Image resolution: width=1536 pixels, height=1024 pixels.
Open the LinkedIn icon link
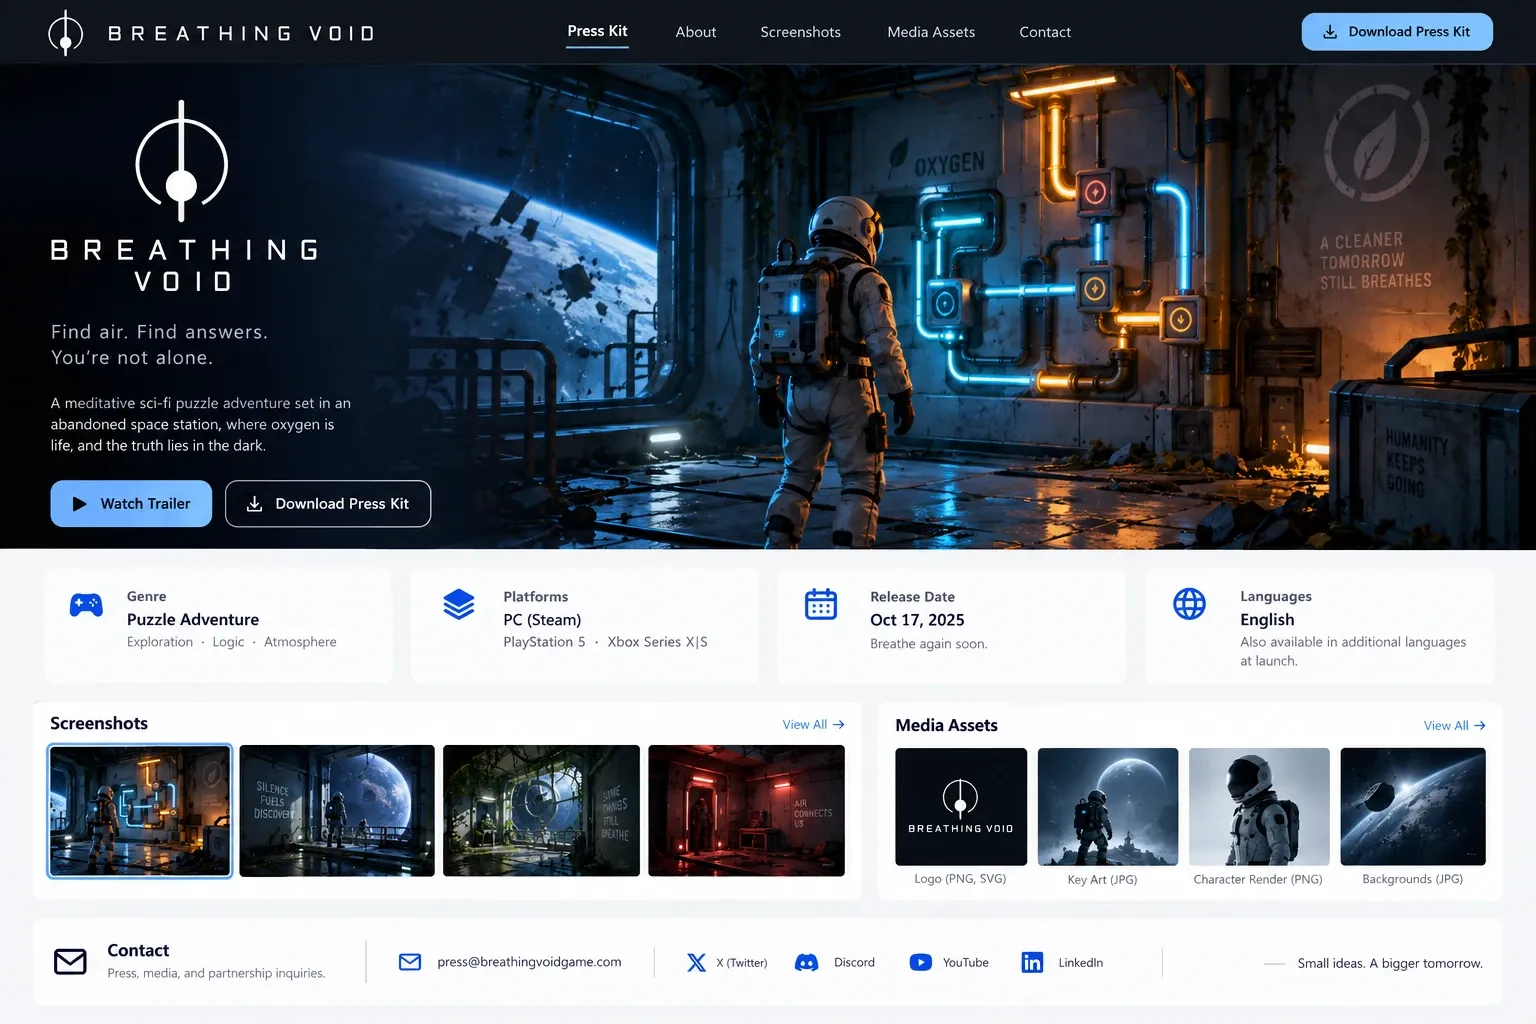(1032, 962)
